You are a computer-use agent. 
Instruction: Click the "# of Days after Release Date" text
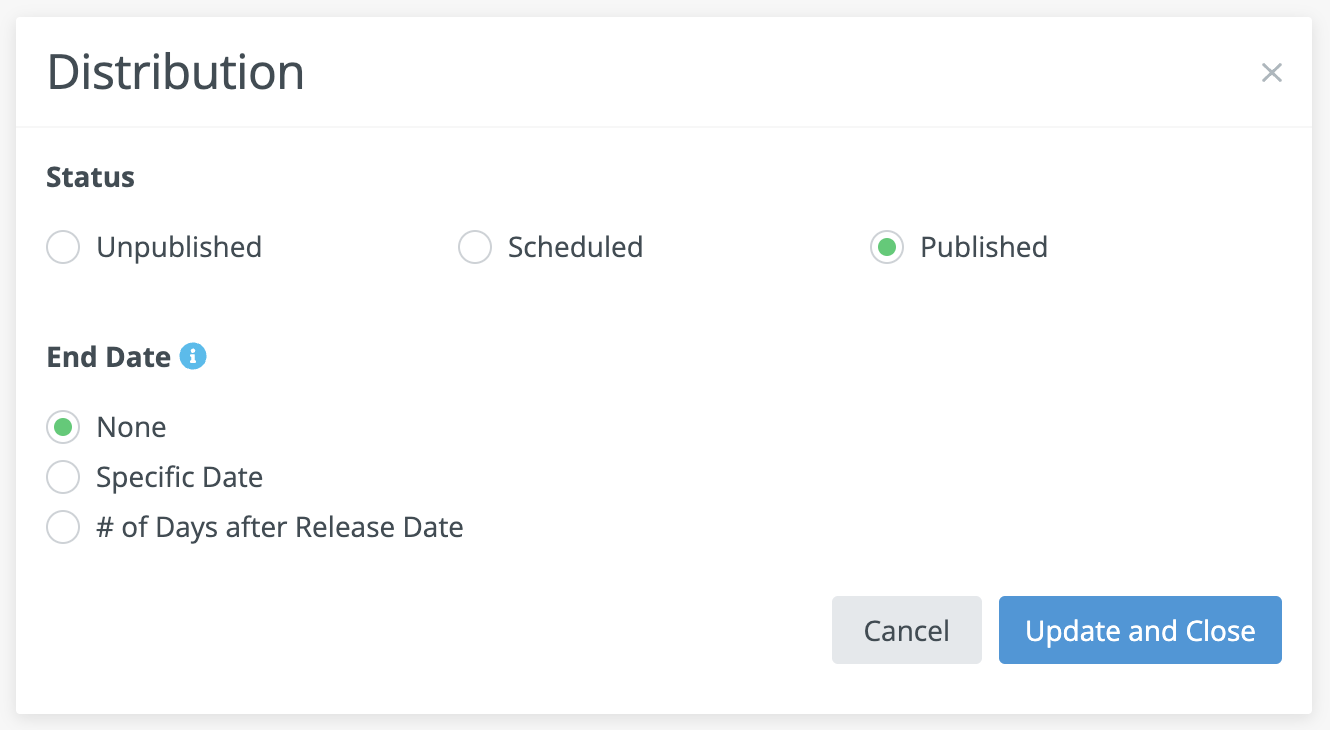point(280,527)
